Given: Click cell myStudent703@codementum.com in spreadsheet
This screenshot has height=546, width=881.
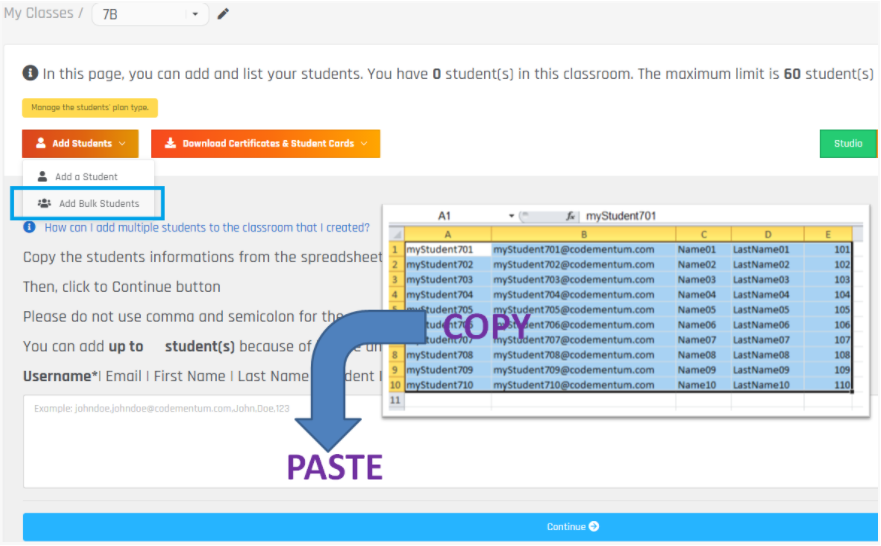Looking at the screenshot, I should (583, 280).
